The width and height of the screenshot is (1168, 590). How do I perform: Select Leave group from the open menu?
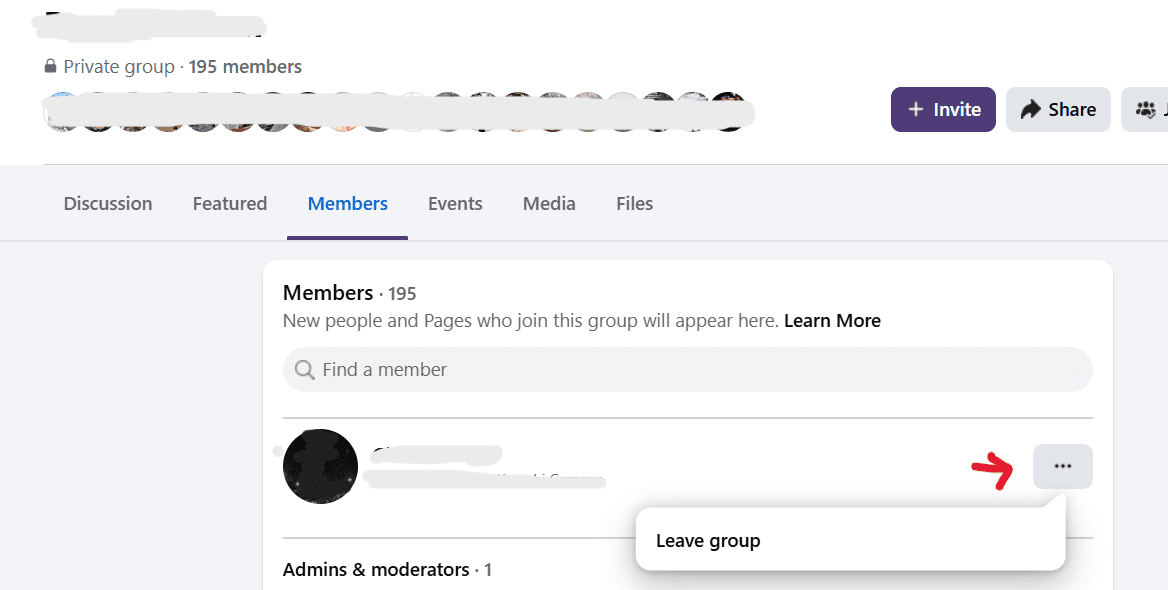(707, 540)
